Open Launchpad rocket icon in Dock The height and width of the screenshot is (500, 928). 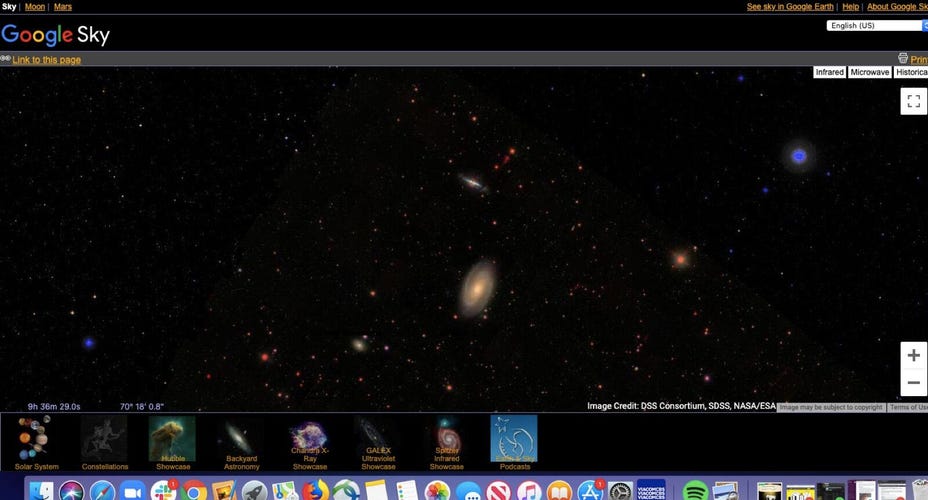(x=254, y=491)
